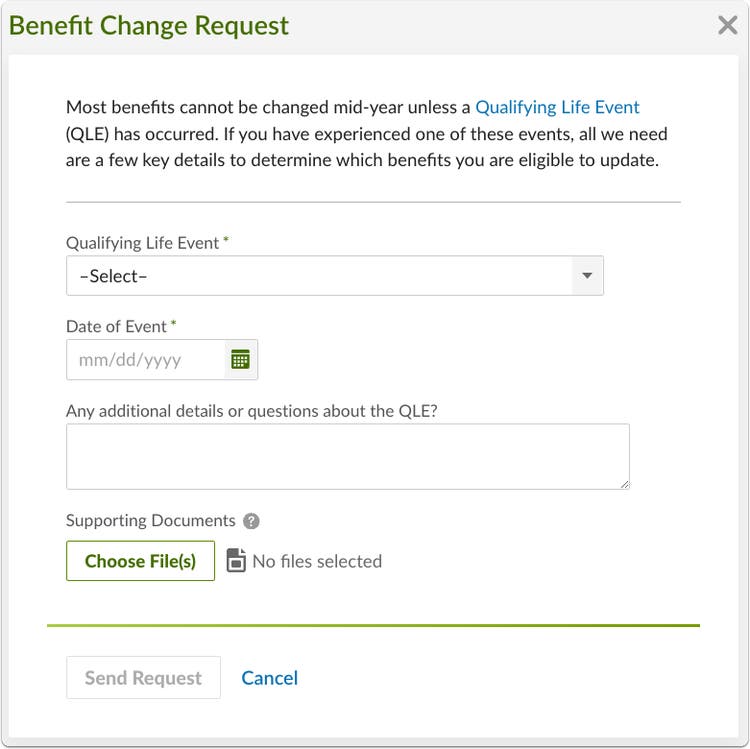The height and width of the screenshot is (749, 750).
Task: Click the Date of Event label
Action: click(x=116, y=327)
